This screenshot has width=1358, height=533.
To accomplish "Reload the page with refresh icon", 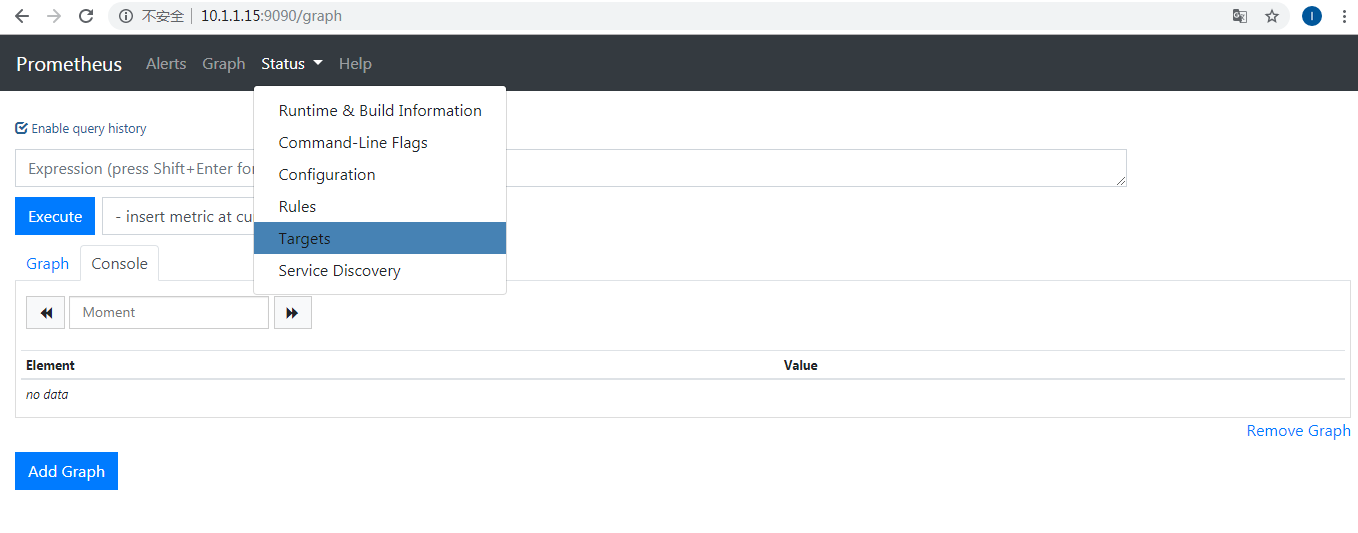I will 86,16.
